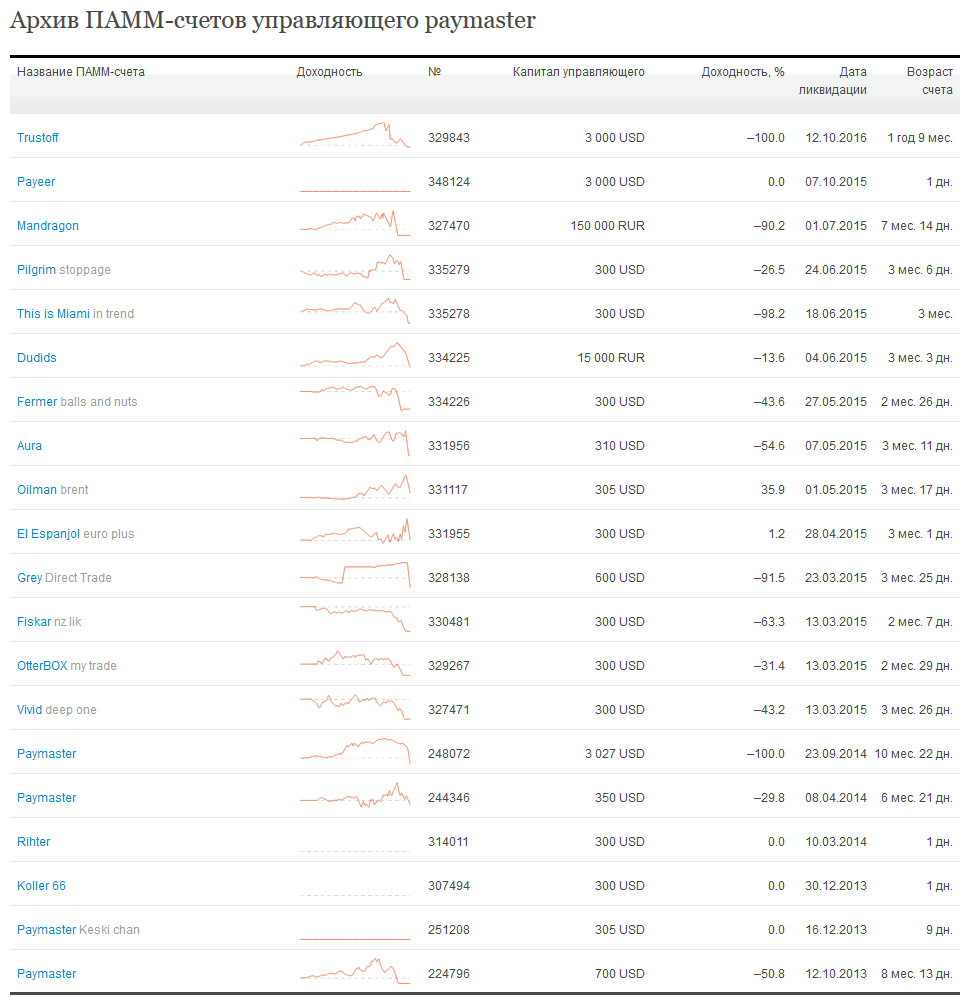Click the Grey Direct Trade sparkline chart
Viewport: 967px width, 1002px height.
tap(355, 574)
